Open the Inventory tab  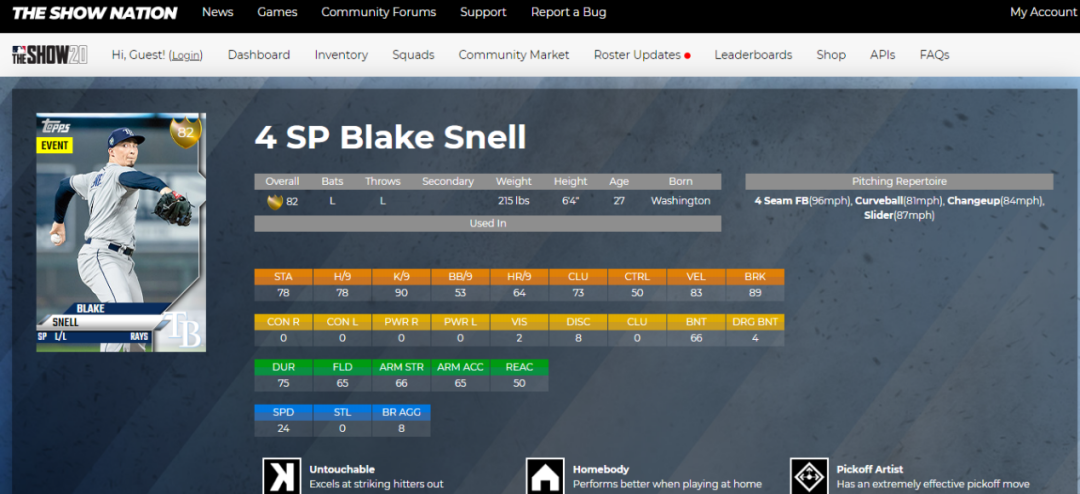[341, 55]
